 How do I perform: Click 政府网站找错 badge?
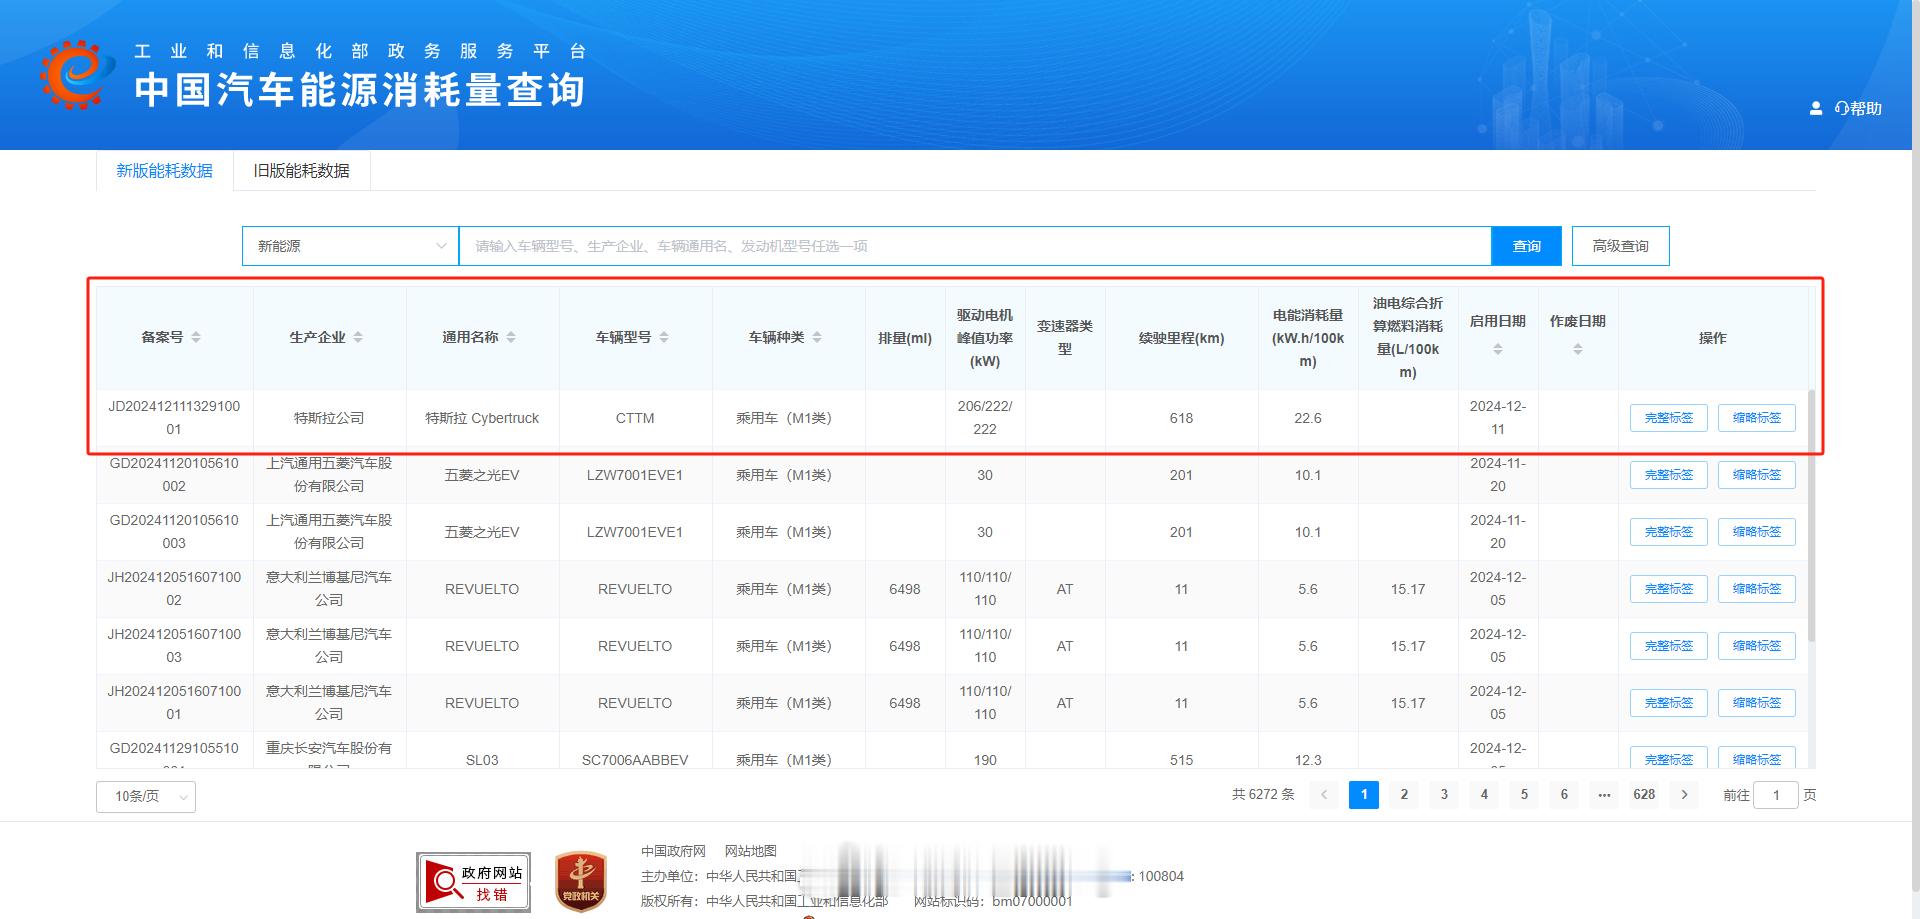click(x=474, y=882)
